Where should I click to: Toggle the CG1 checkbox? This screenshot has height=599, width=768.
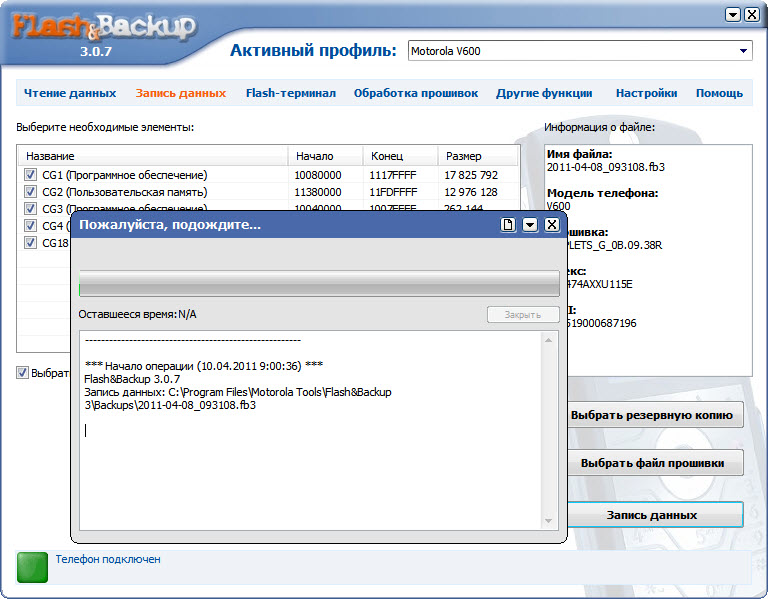point(30,174)
